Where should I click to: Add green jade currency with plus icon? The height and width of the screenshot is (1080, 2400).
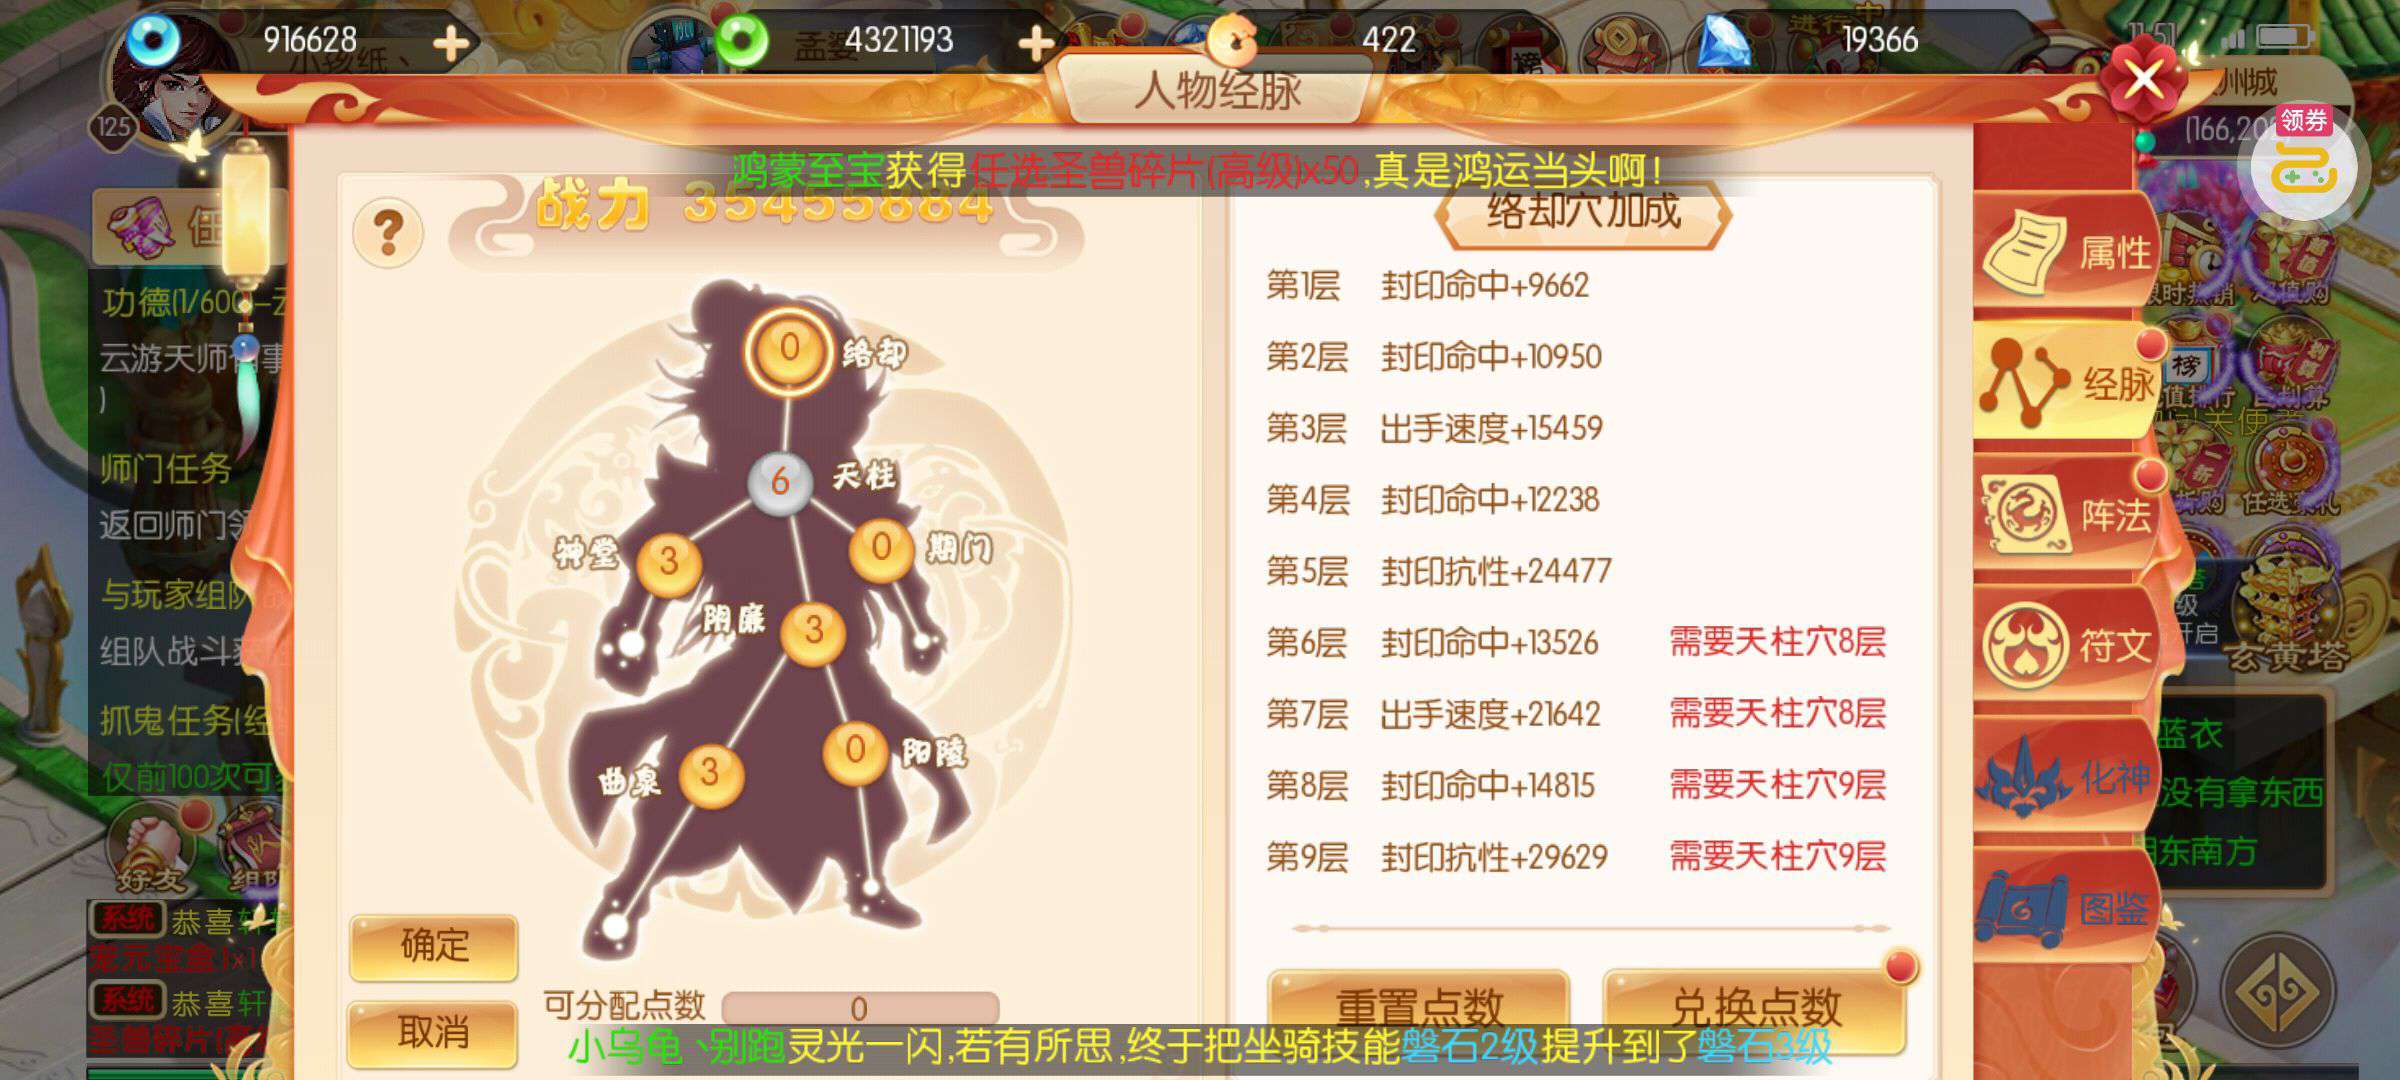point(1036,42)
